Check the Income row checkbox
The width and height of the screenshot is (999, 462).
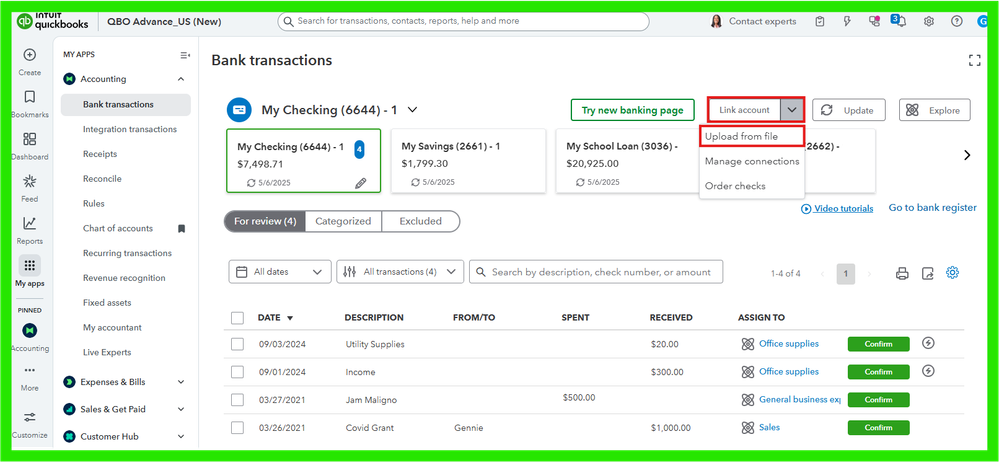click(238, 372)
